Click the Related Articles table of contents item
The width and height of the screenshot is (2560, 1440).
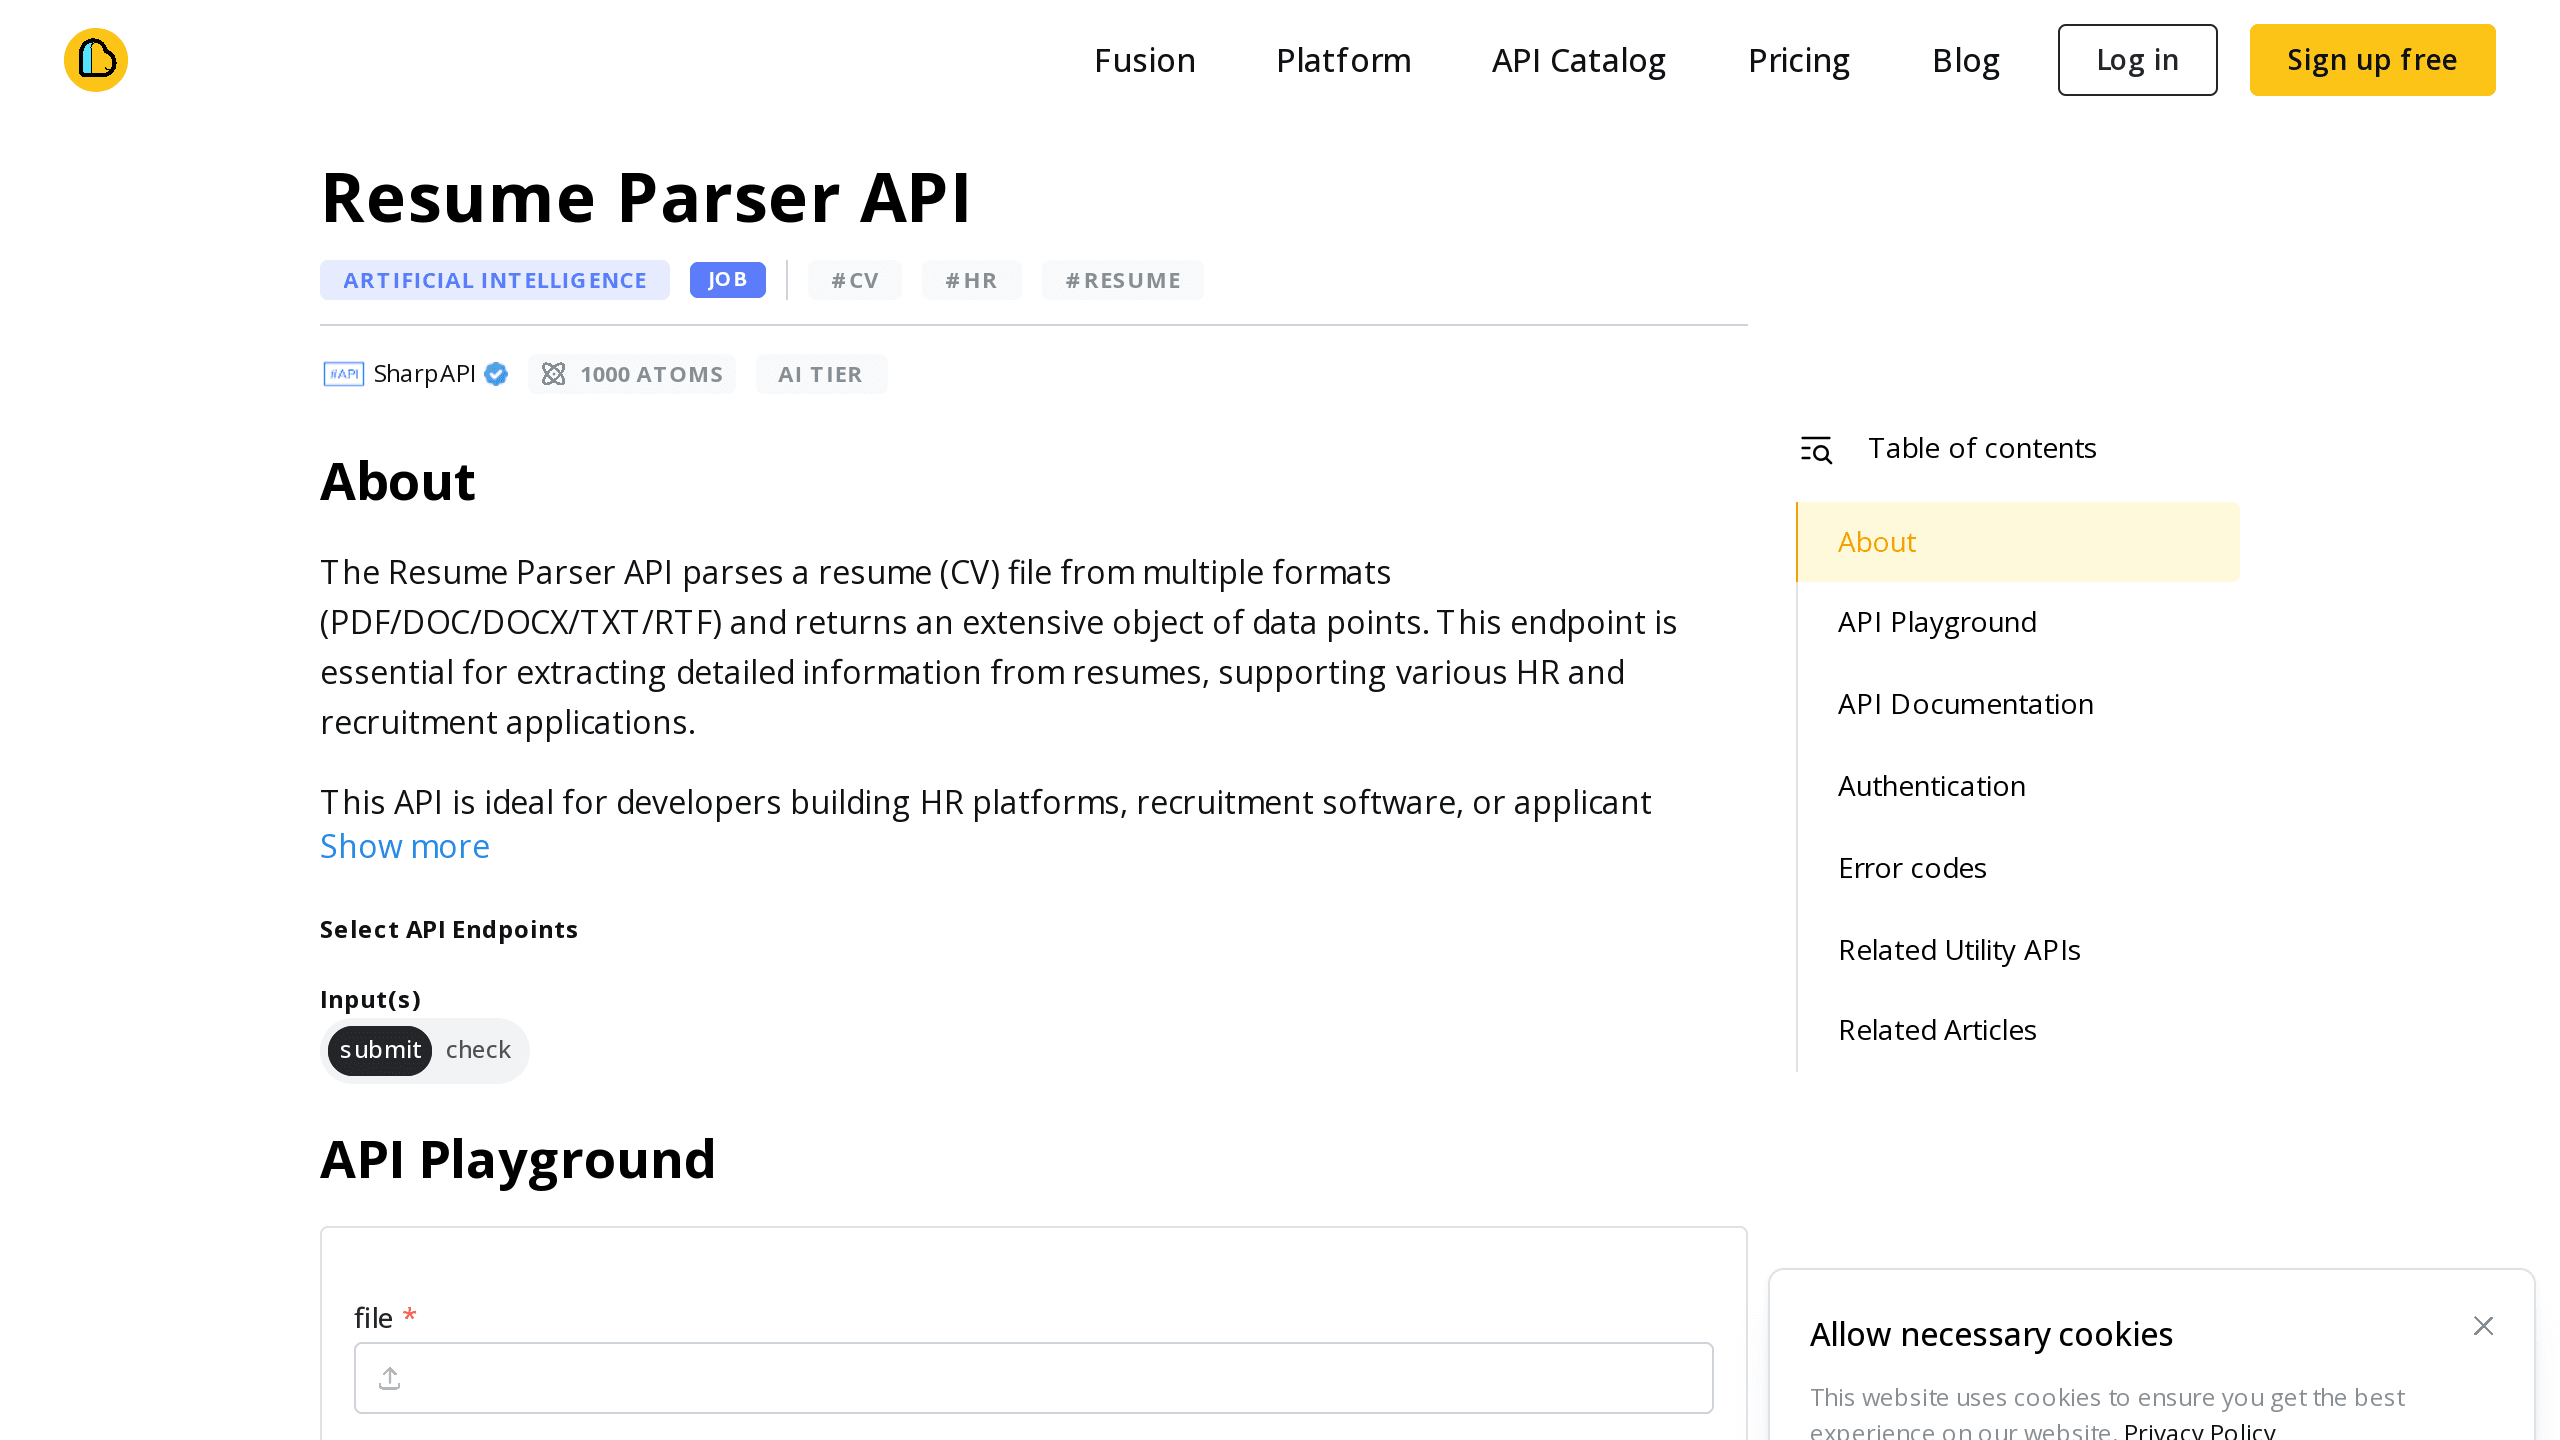pyautogui.click(x=1938, y=1030)
